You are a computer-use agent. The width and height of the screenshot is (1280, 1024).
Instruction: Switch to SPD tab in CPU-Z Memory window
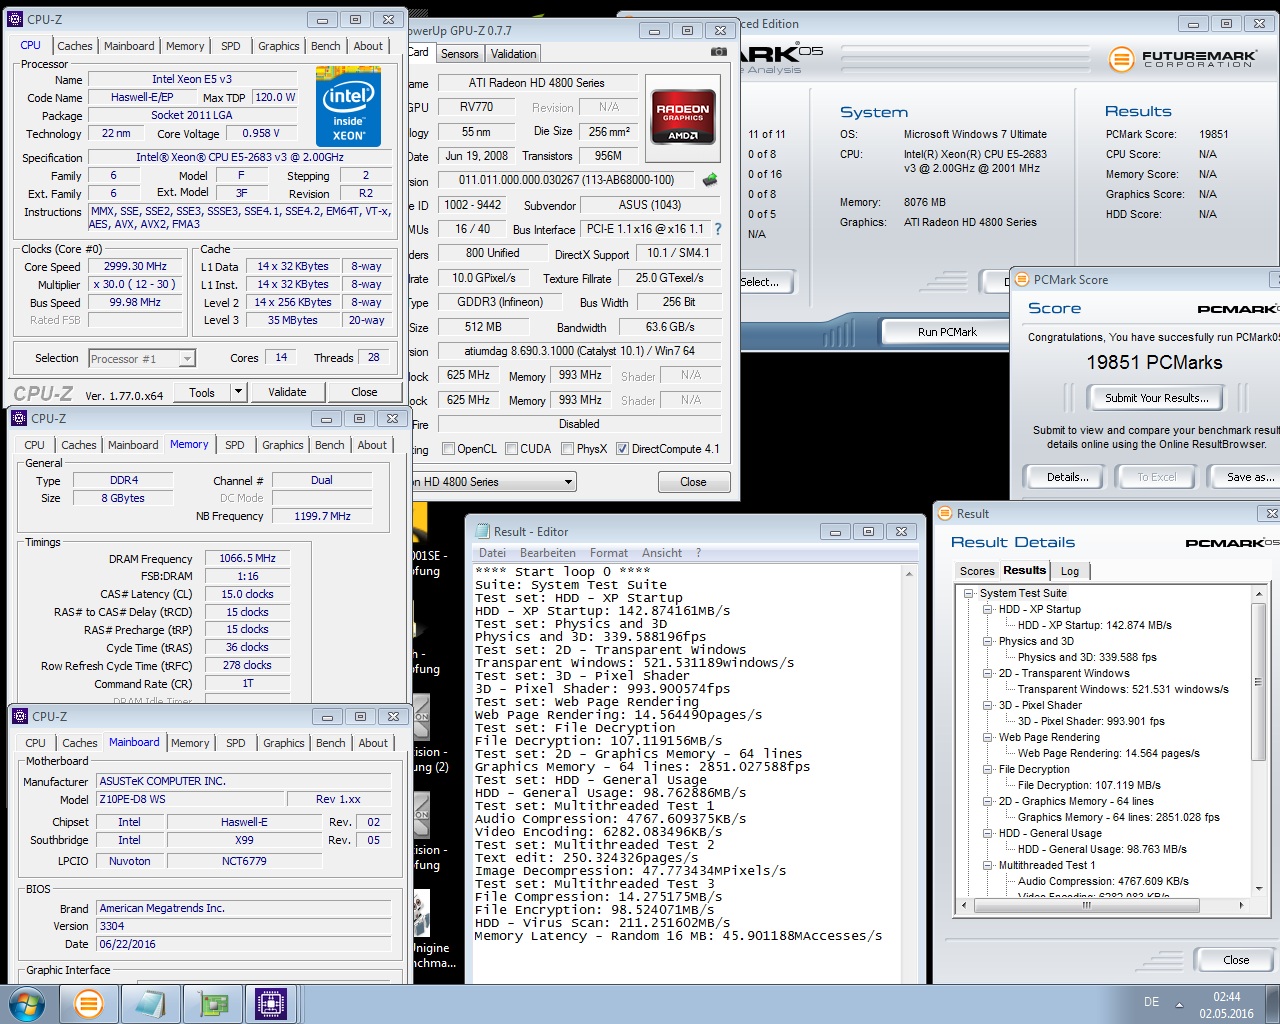235,445
